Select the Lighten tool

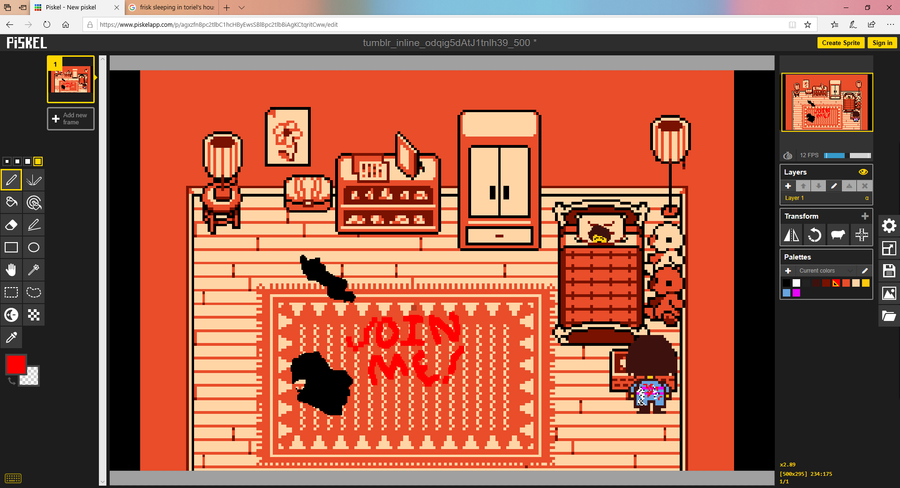(x=11, y=315)
